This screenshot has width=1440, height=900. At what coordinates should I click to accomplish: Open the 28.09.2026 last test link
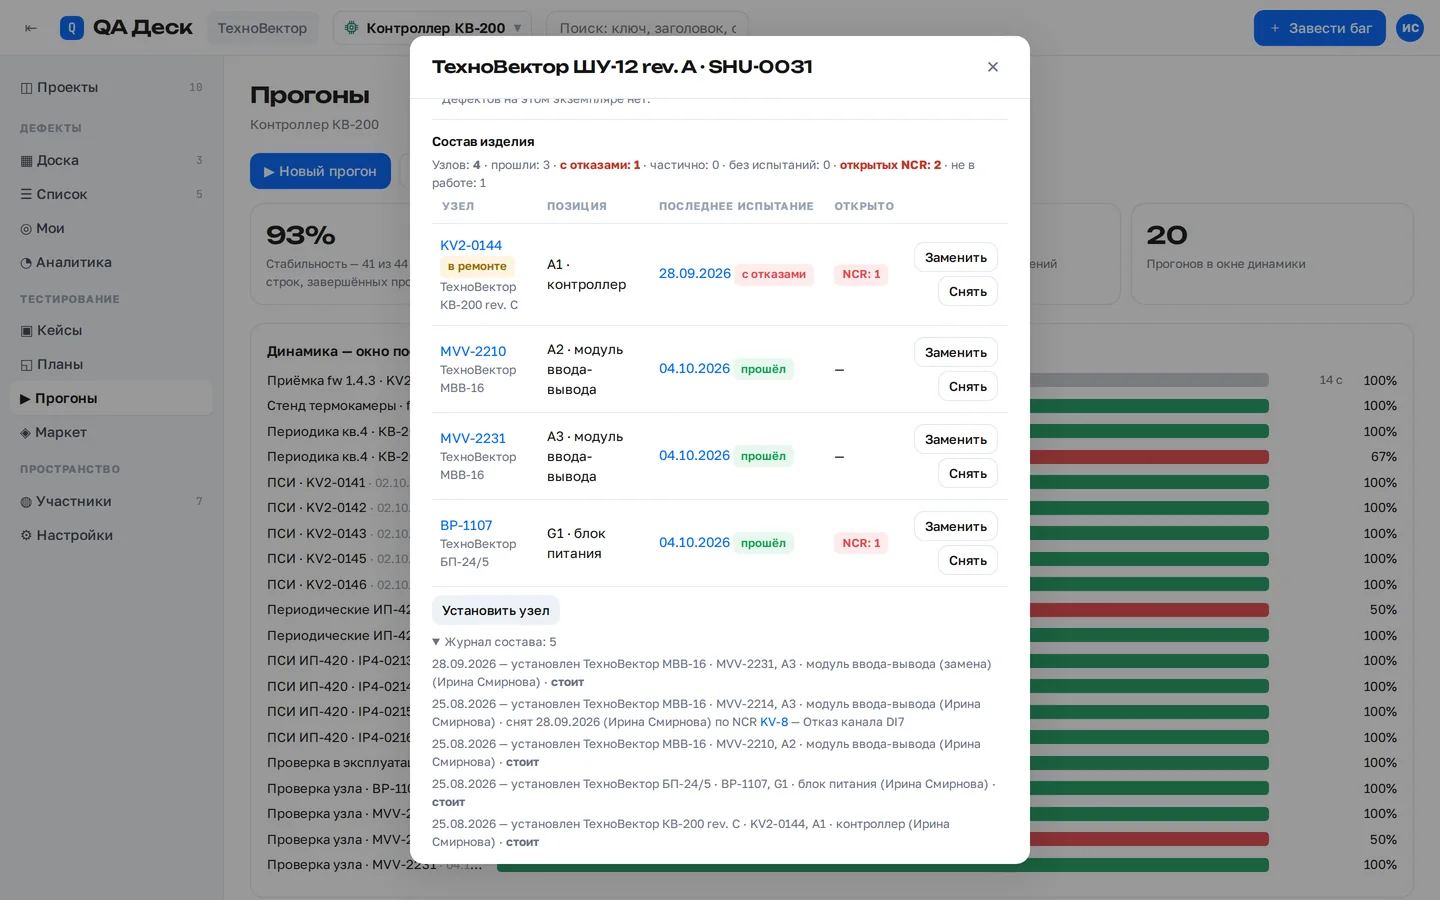click(694, 273)
